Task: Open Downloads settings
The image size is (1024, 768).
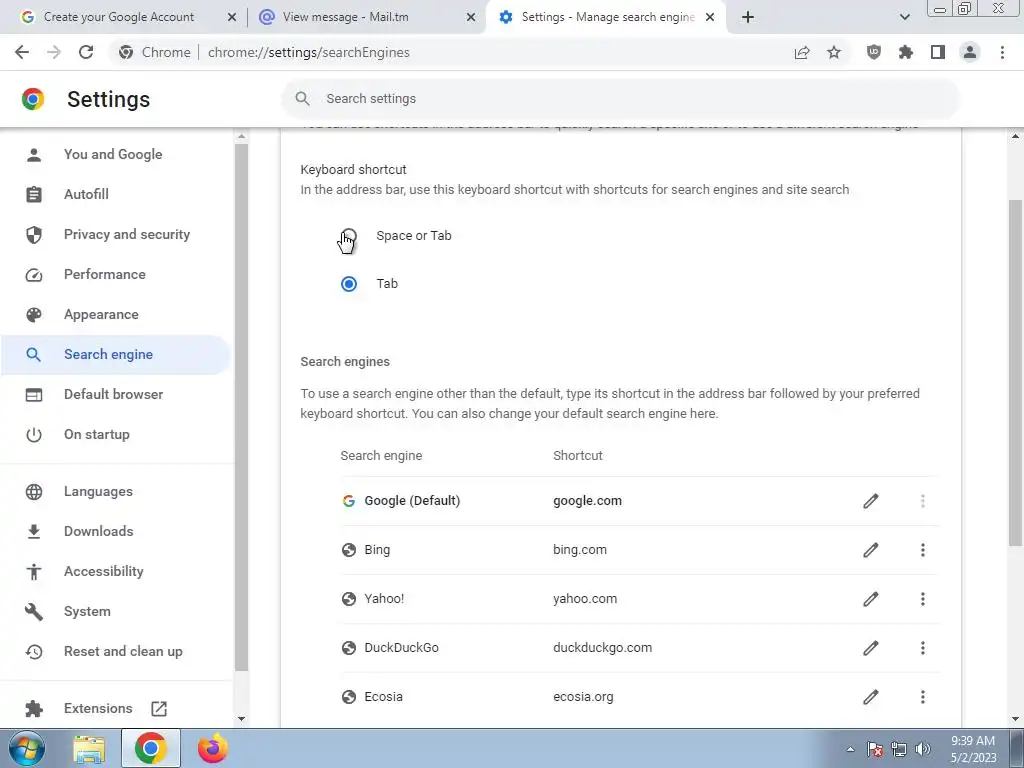Action: click(x=99, y=532)
